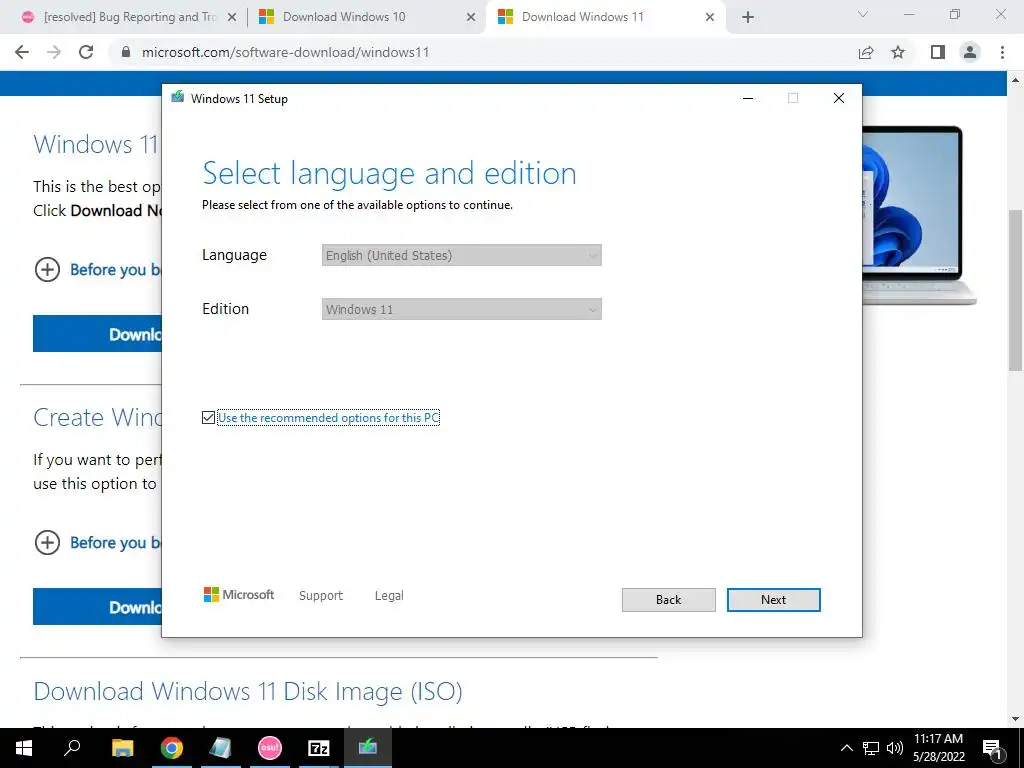
Task: Select Windows 11 Setup taskbar icon
Action: [368, 748]
